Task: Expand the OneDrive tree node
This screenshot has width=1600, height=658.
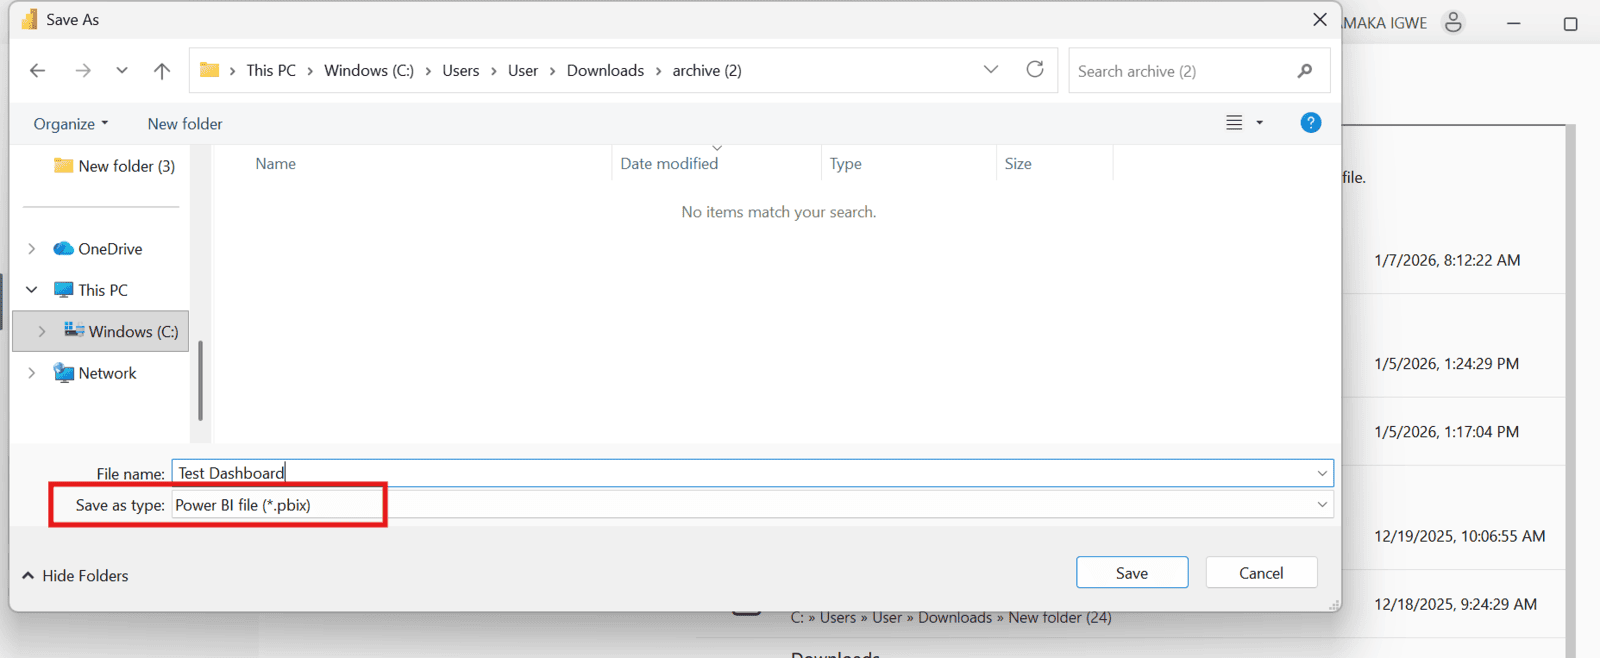Action: (32, 249)
